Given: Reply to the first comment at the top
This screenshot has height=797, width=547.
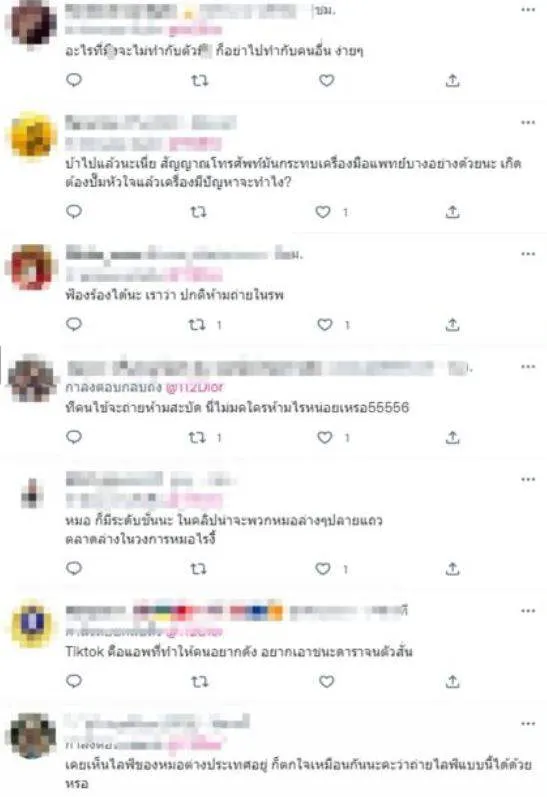Looking at the screenshot, I should point(74,80).
